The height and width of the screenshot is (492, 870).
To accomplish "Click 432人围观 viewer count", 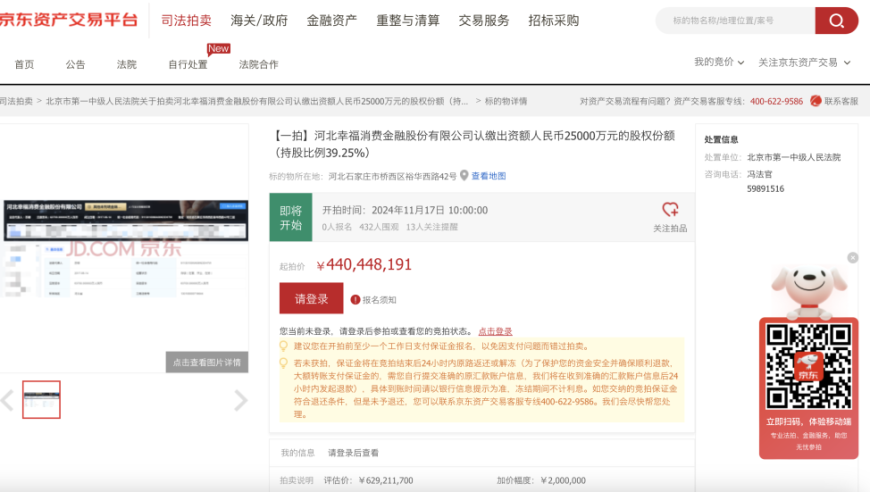I will [x=379, y=227].
